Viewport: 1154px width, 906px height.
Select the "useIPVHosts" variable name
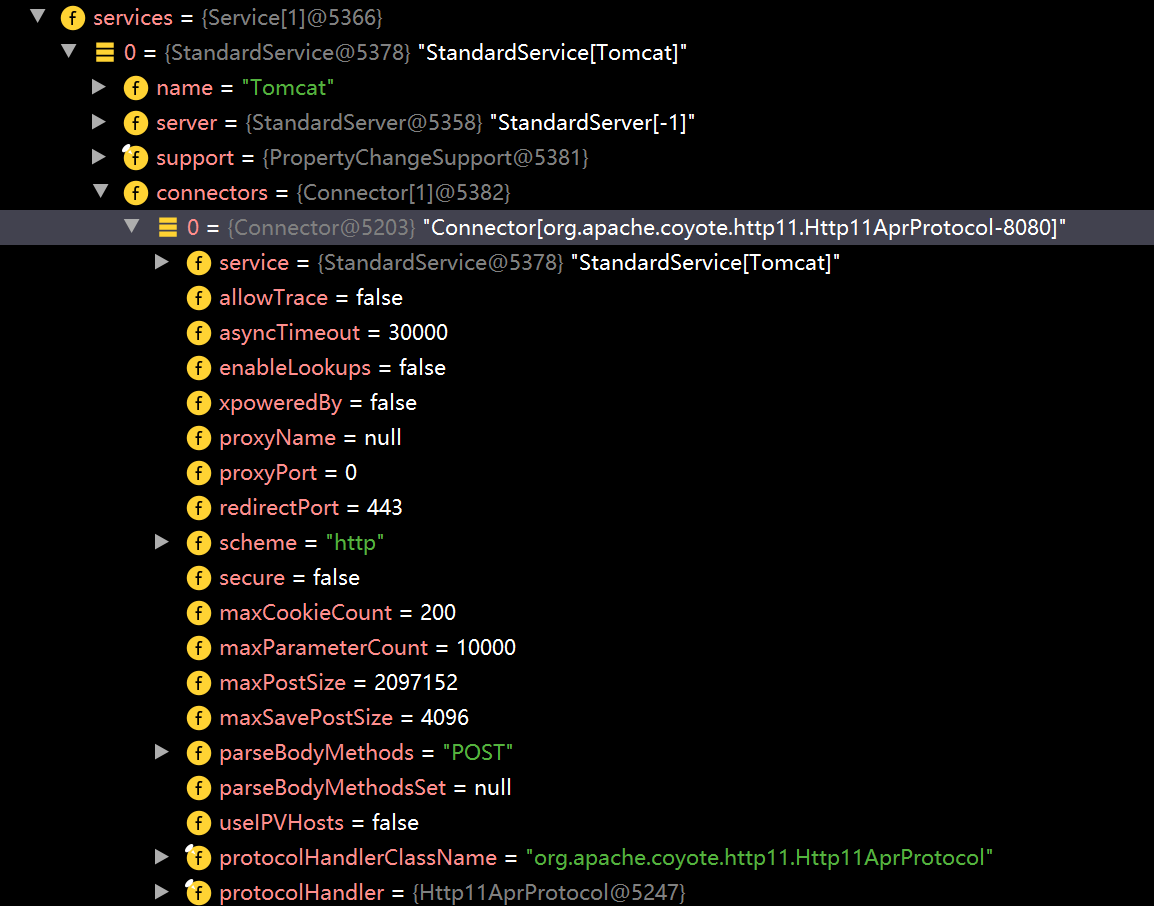pyautogui.click(x=281, y=822)
